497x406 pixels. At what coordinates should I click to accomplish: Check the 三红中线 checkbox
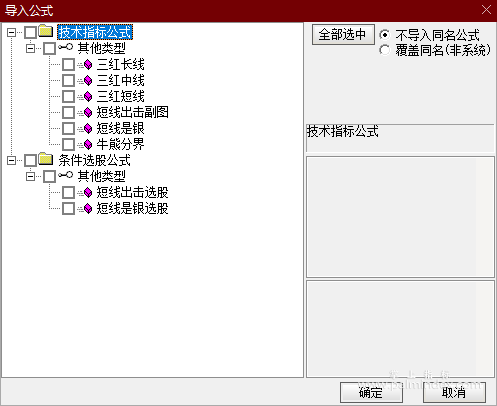68,80
